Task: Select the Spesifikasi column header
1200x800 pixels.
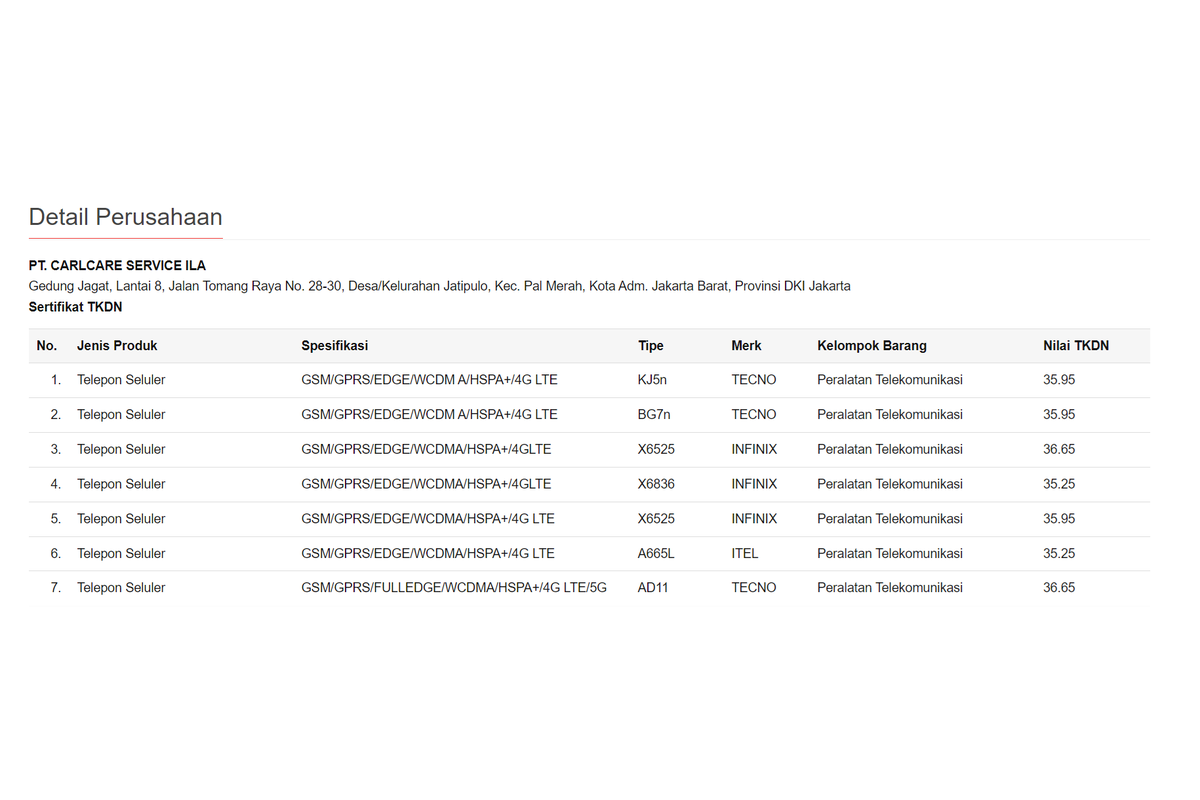Action: click(334, 346)
